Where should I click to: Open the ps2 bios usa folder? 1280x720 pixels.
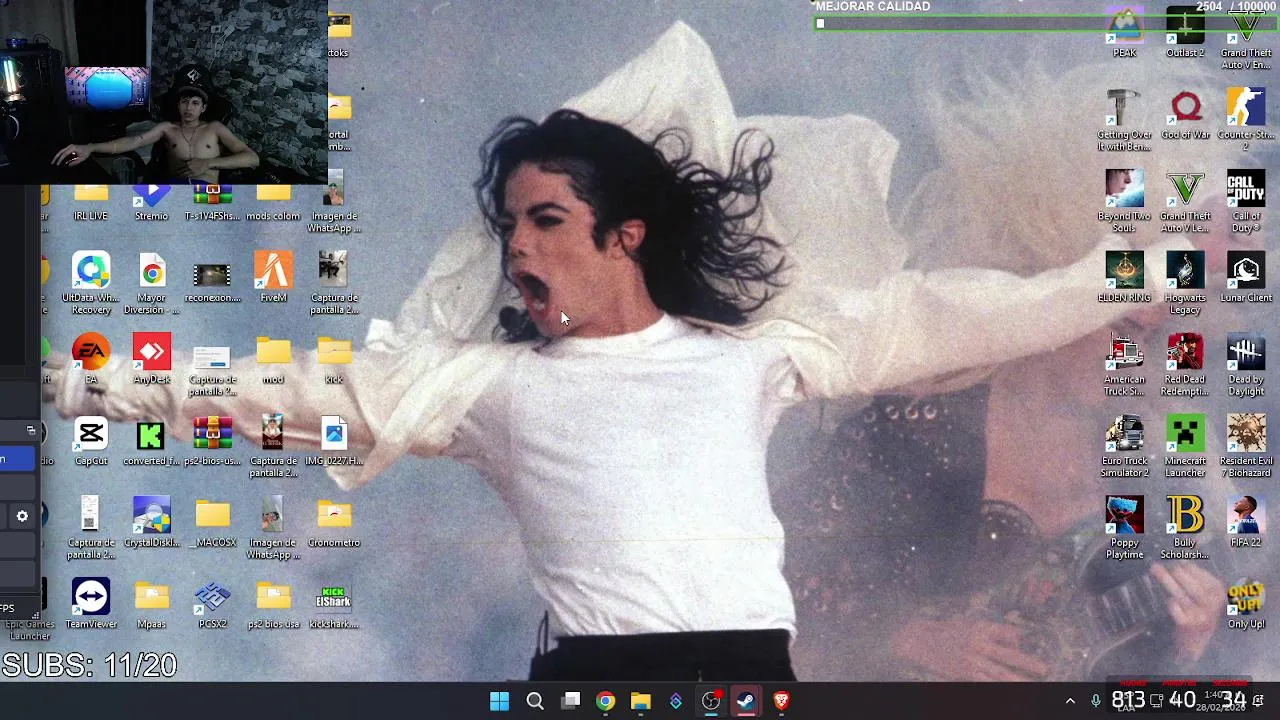273,603
